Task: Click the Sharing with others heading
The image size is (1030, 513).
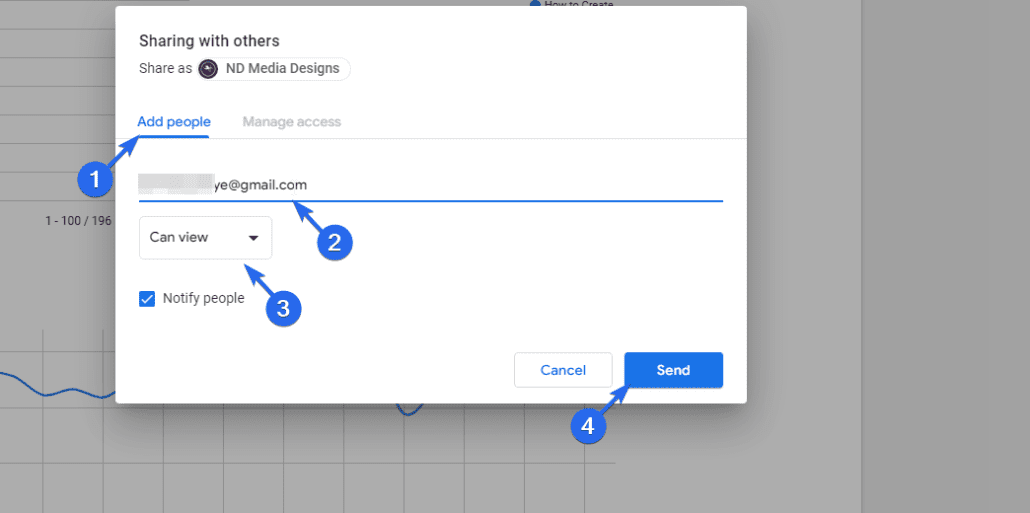Action: click(x=209, y=41)
